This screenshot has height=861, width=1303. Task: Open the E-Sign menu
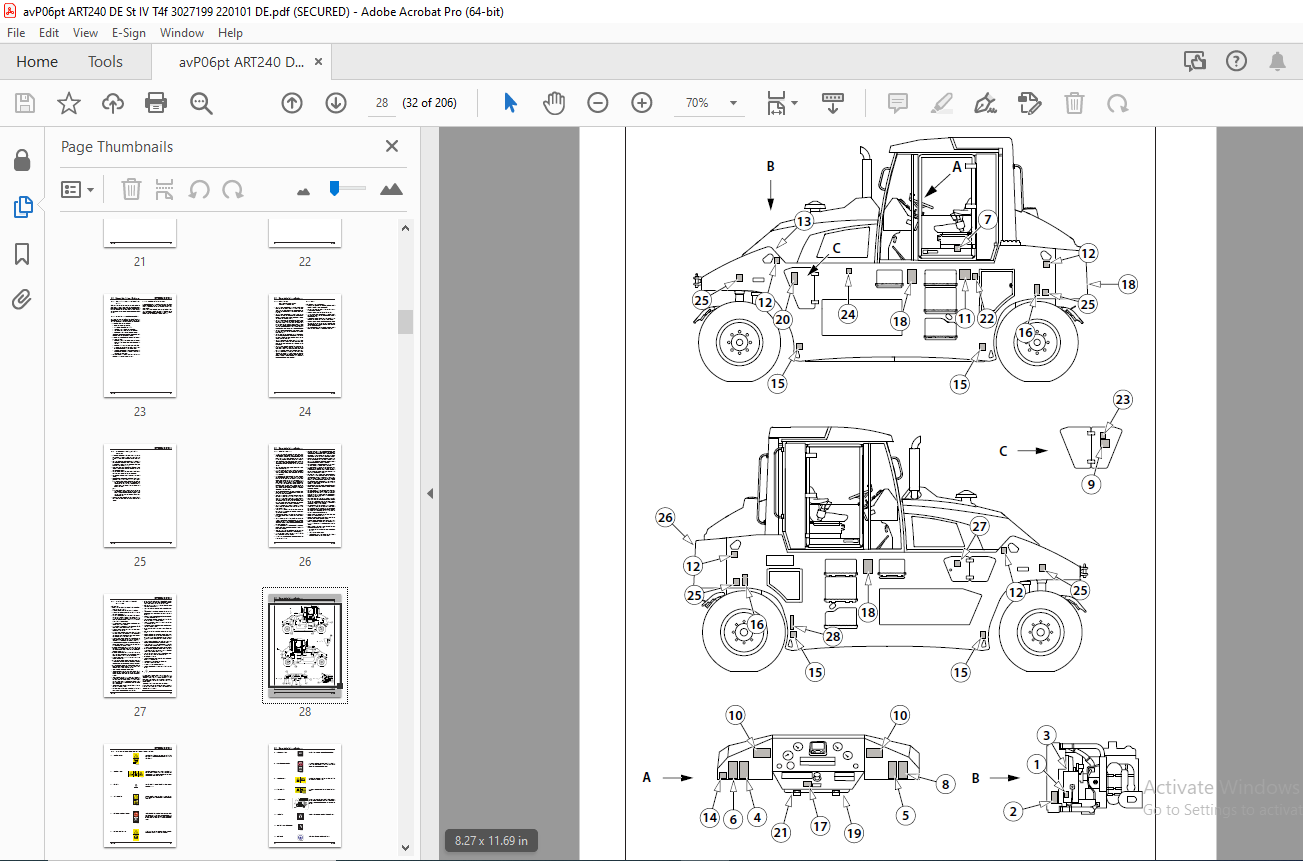pyautogui.click(x=129, y=33)
